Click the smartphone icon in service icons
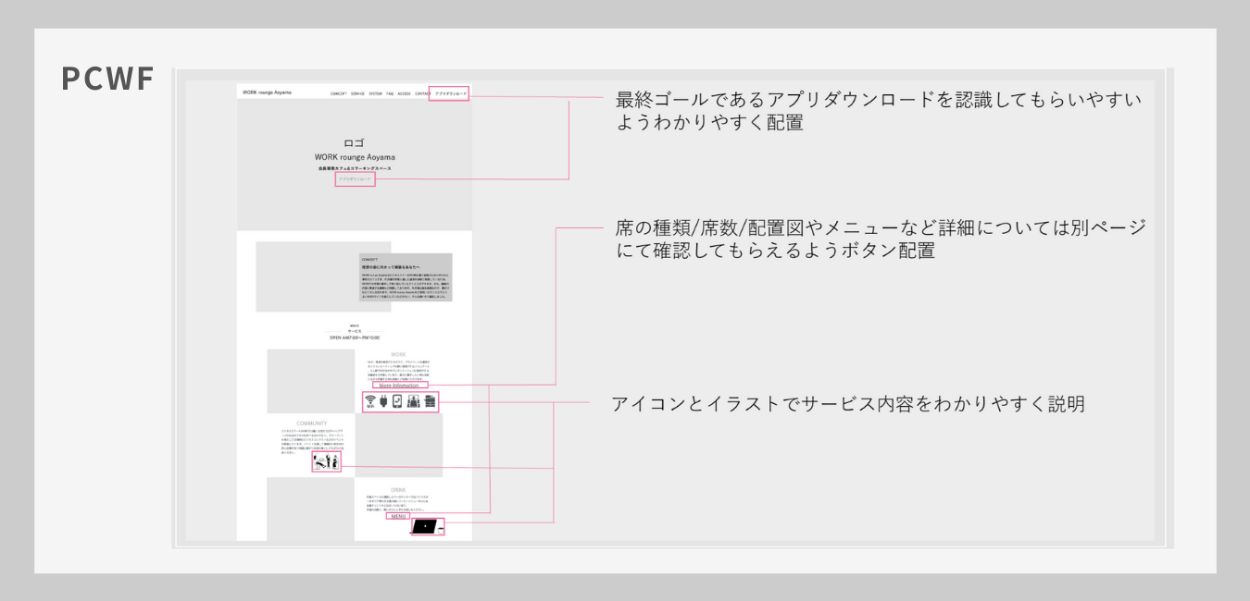 pyautogui.click(x=397, y=402)
